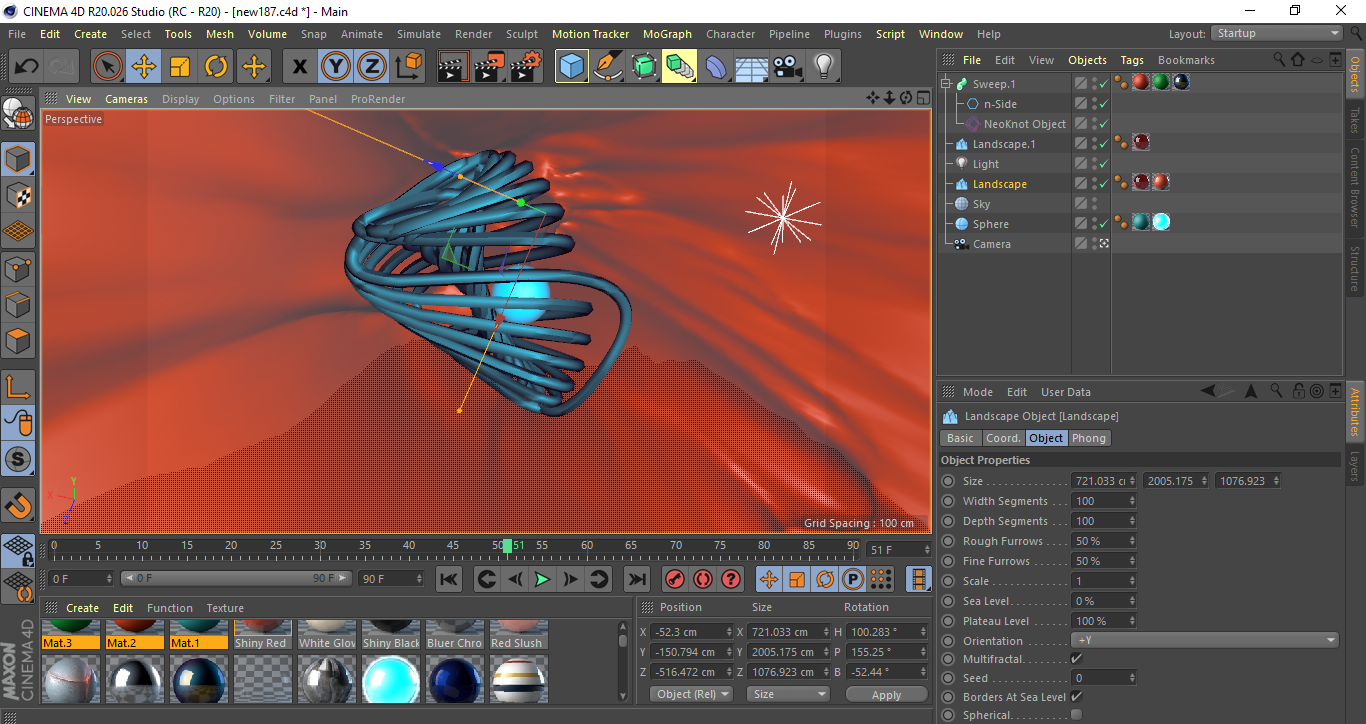This screenshot has width=1366, height=724.
Task: Add a Camera object
Action: (788, 67)
